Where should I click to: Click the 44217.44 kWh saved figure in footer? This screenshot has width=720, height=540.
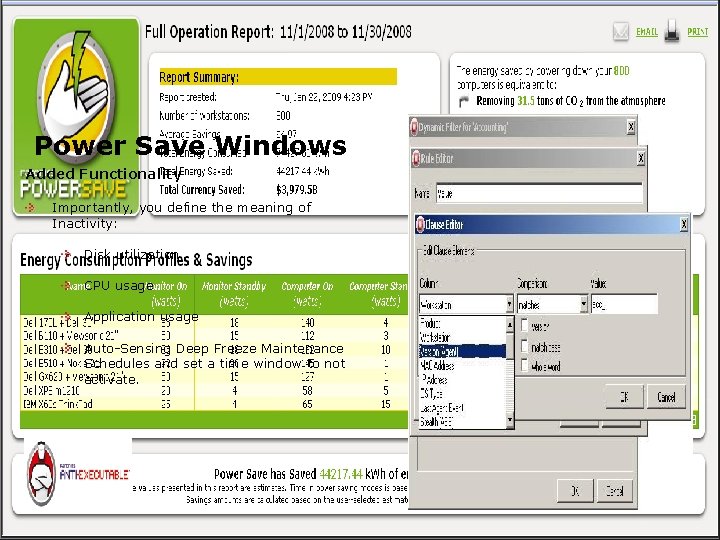coord(341,474)
